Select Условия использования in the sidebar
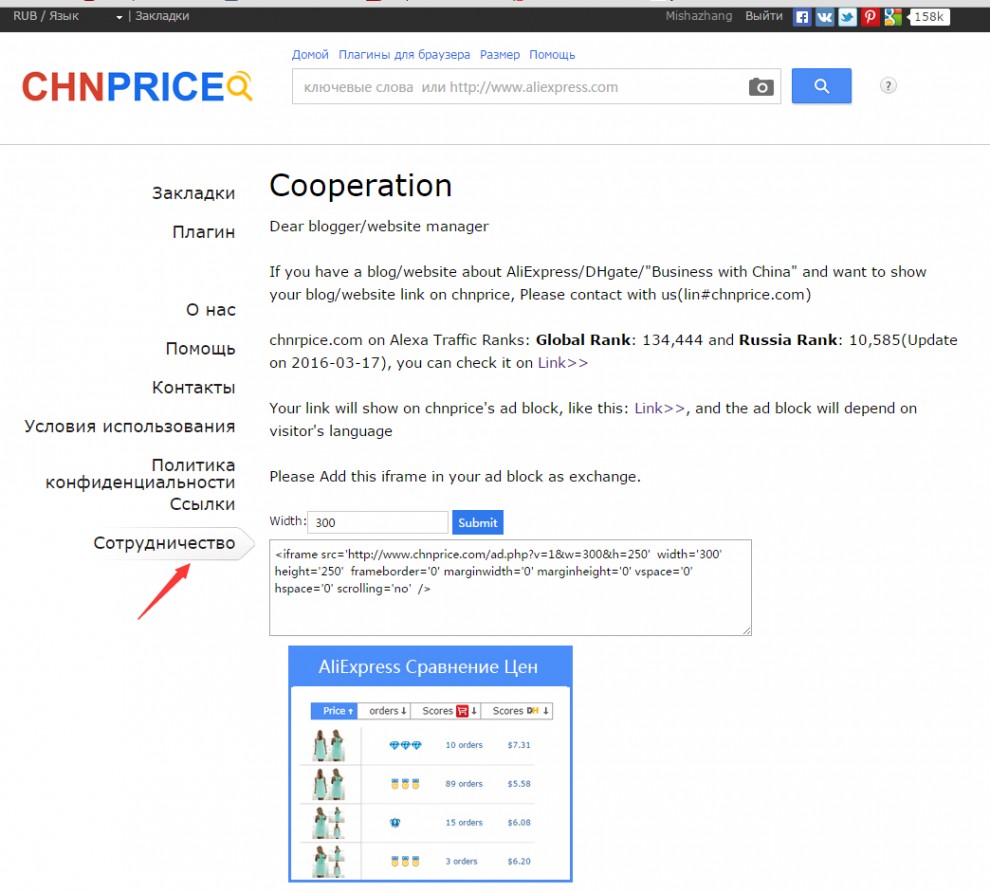 pos(129,427)
